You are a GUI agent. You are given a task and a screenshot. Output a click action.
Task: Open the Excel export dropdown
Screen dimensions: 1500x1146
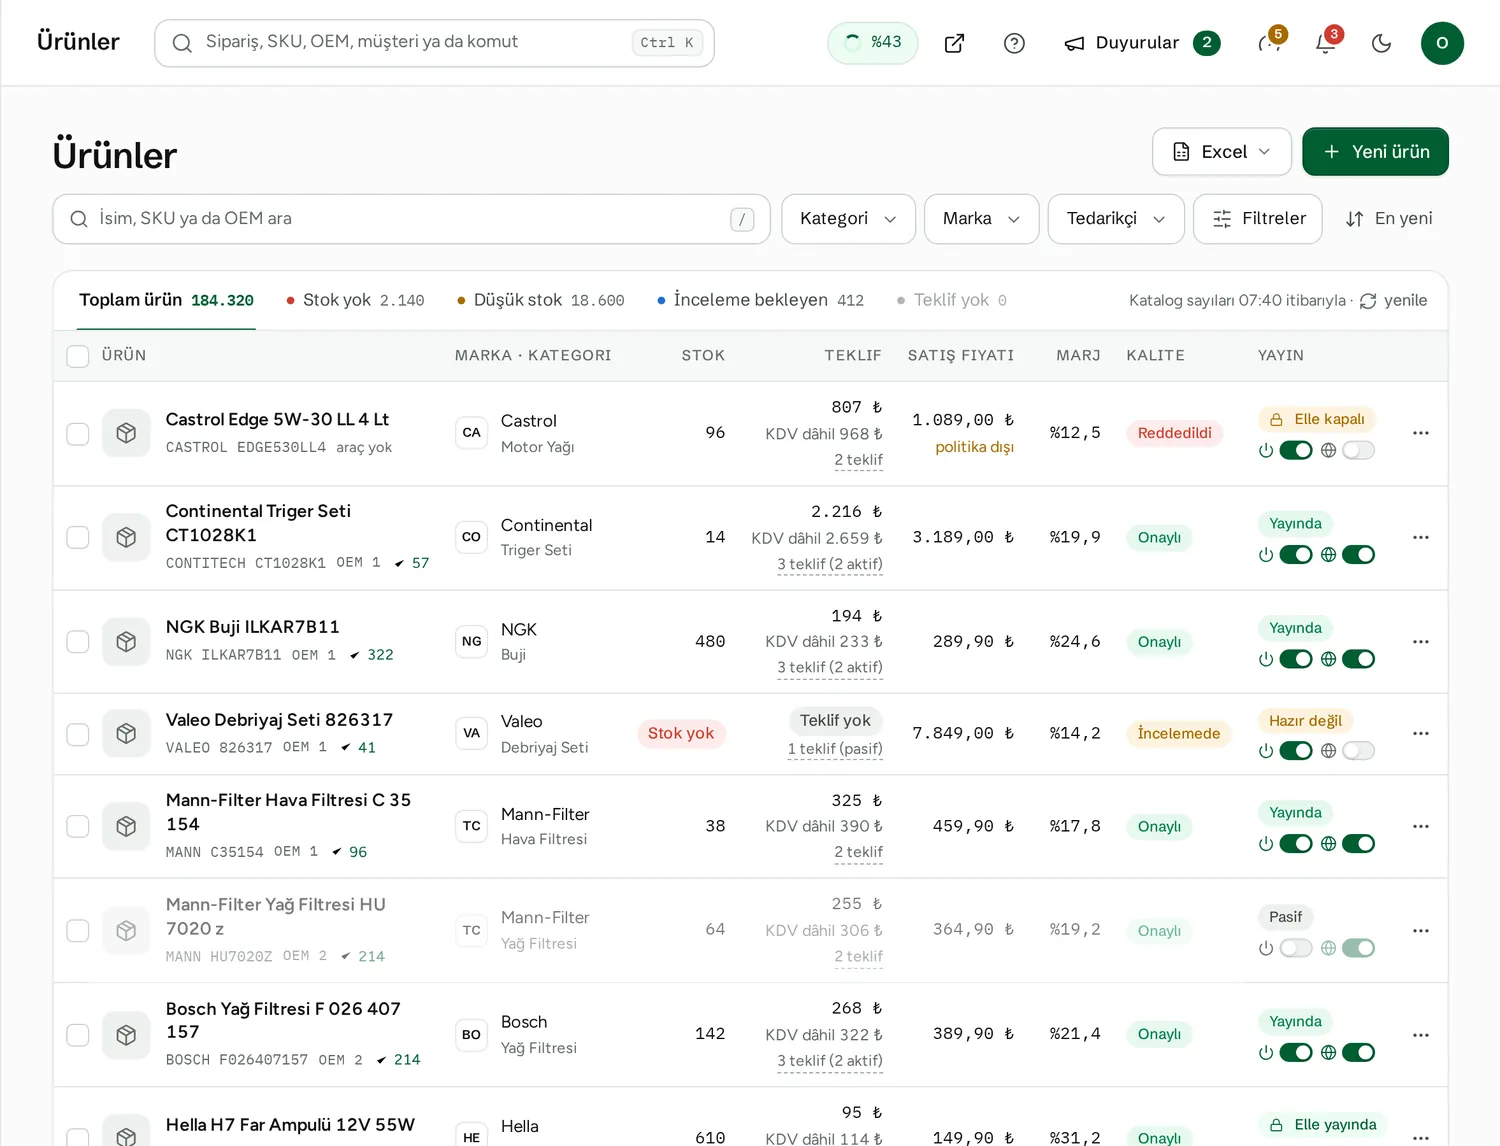(x=1222, y=152)
